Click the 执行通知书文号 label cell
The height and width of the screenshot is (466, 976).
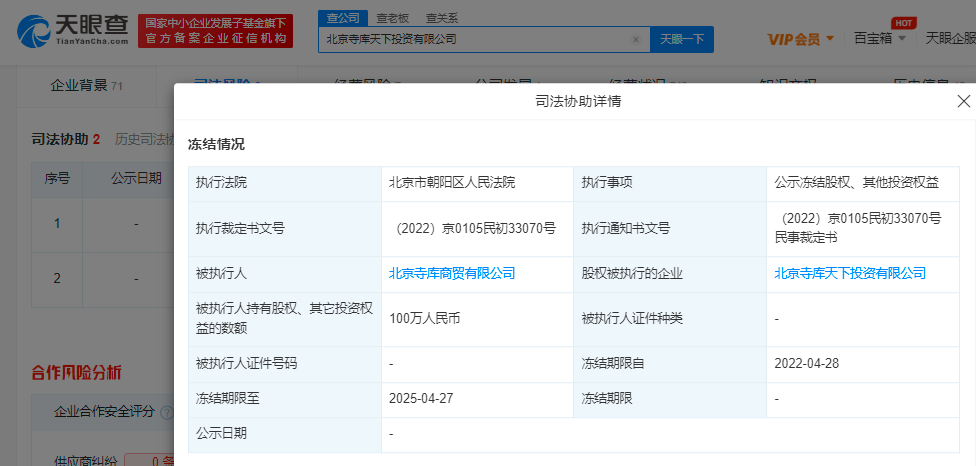click(670, 229)
